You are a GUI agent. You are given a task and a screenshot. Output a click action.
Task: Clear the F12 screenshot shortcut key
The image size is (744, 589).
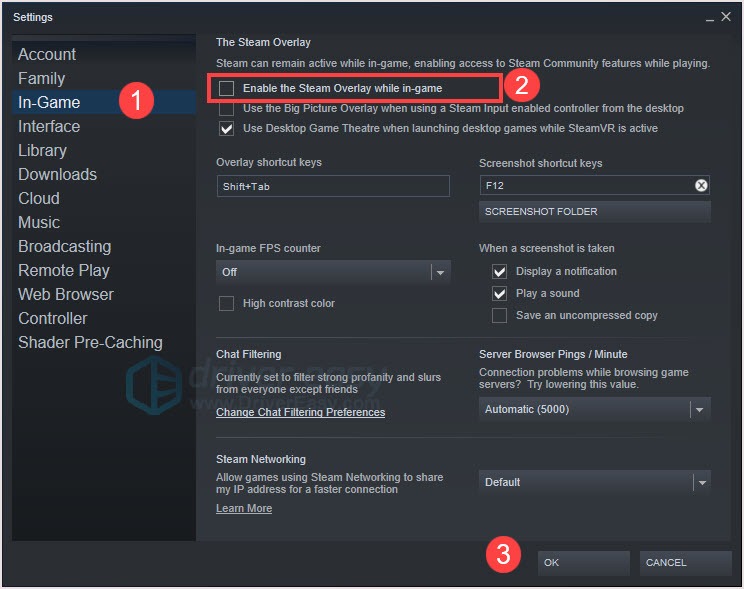[x=701, y=186]
